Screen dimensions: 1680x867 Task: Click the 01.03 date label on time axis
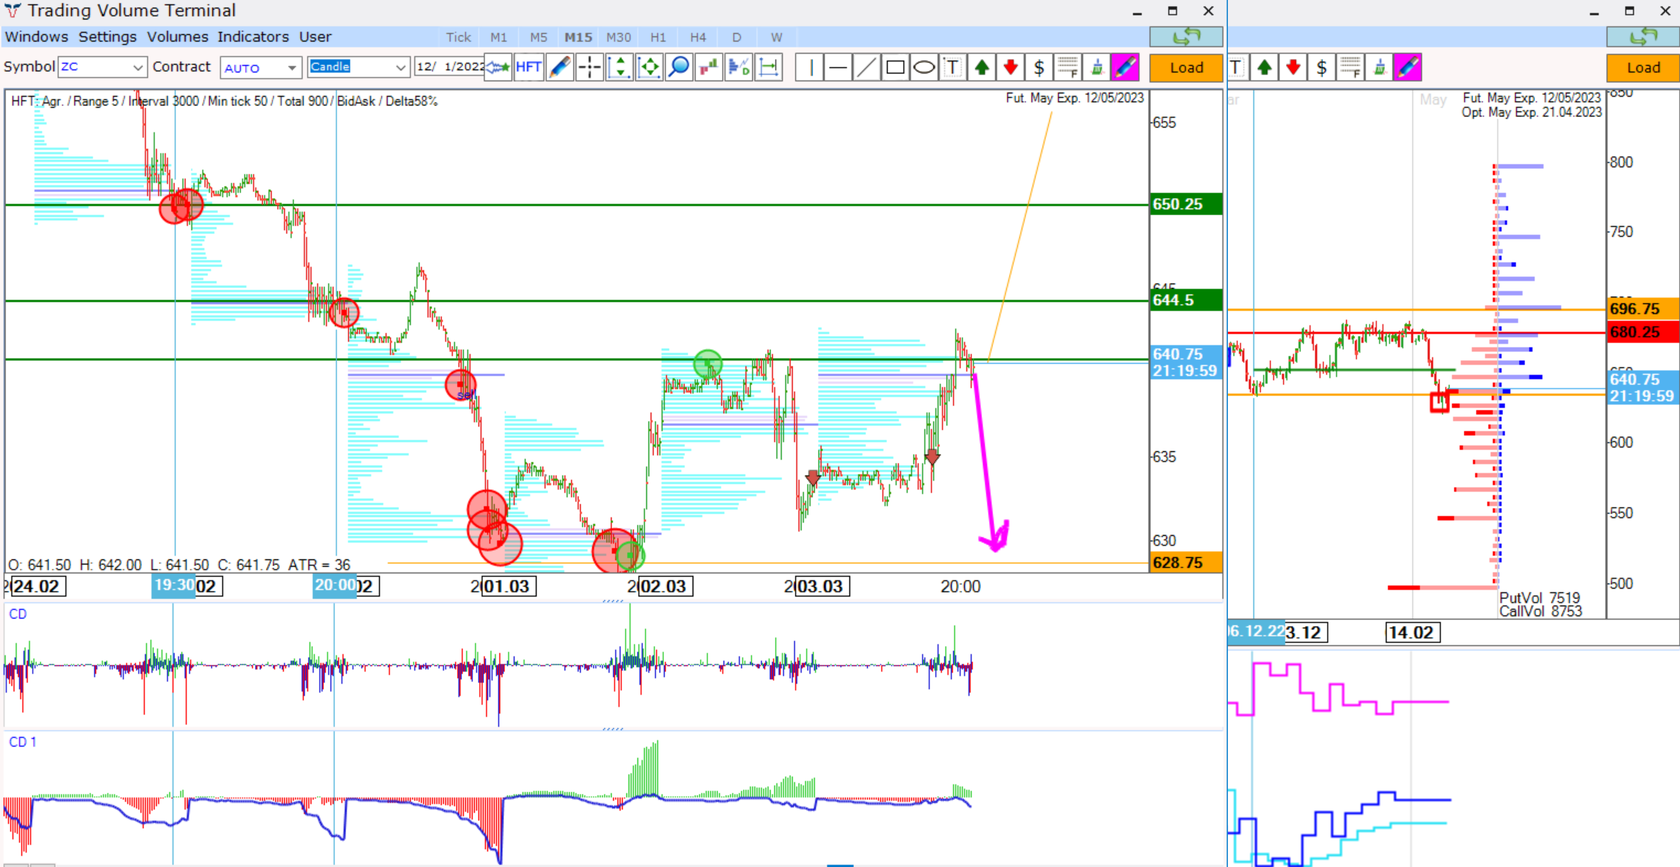tap(506, 586)
